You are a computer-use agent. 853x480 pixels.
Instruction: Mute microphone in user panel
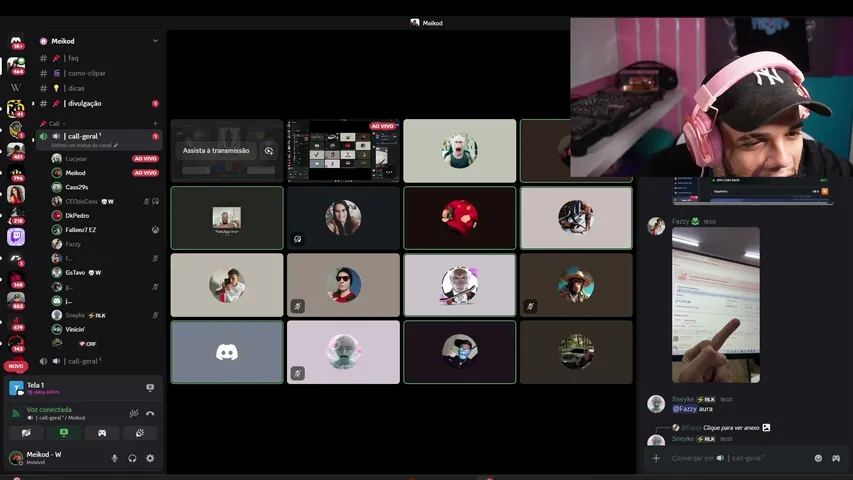pos(114,458)
